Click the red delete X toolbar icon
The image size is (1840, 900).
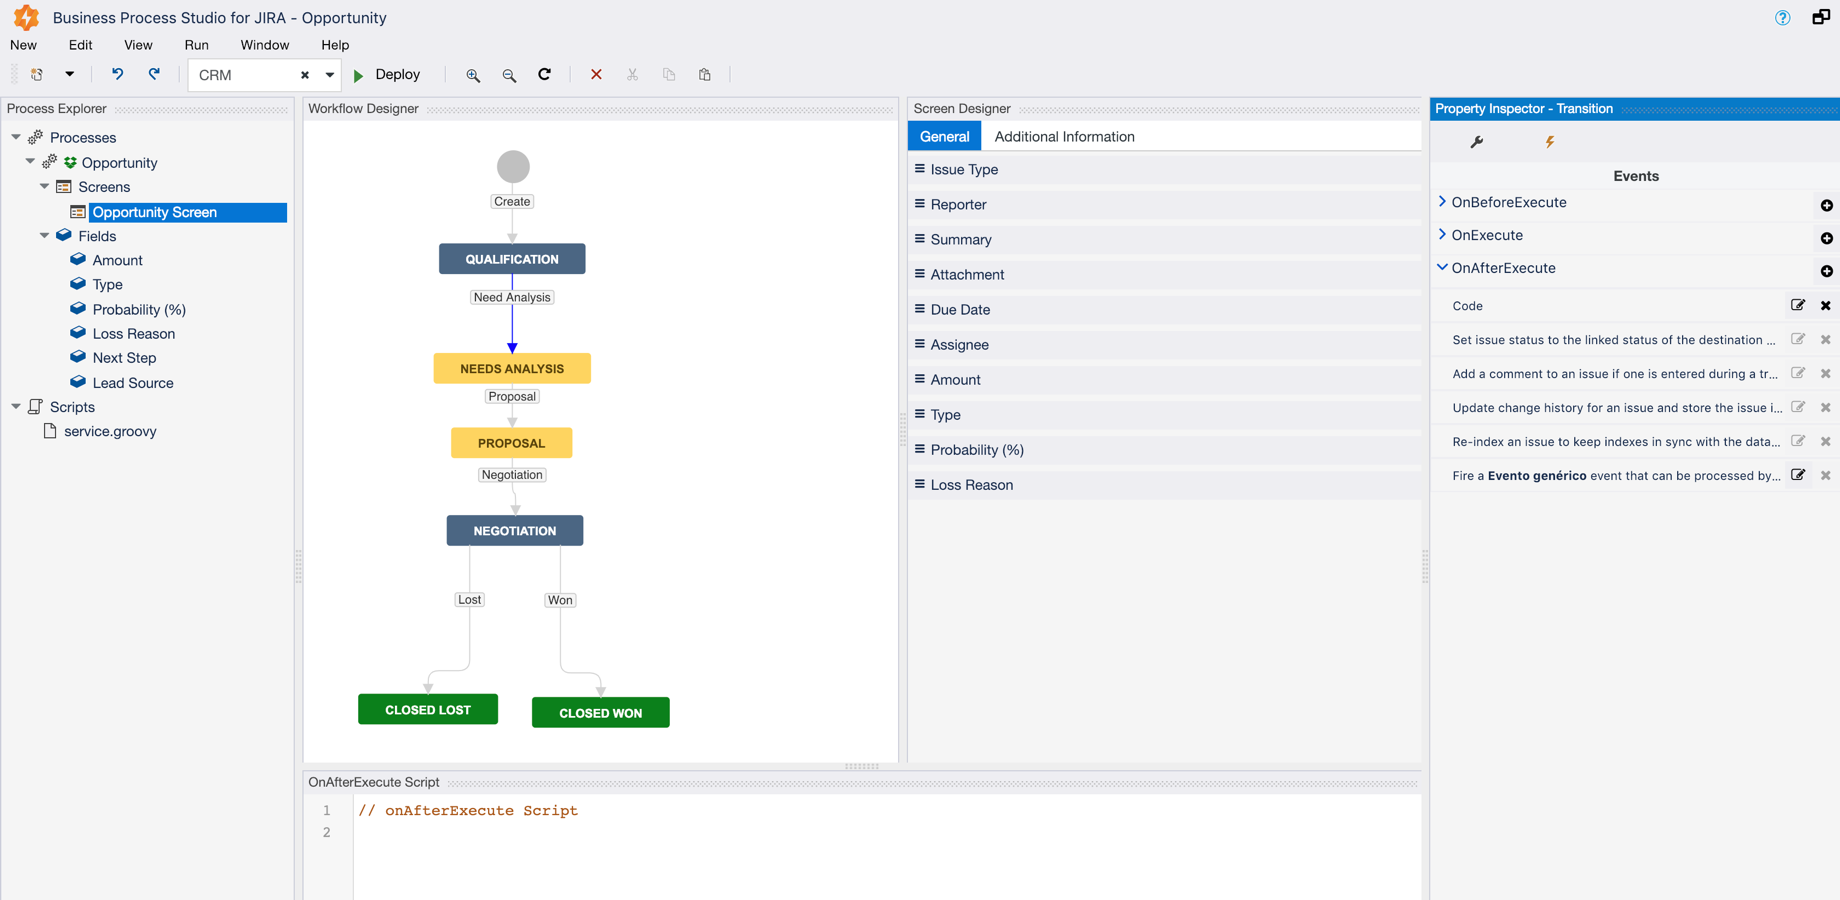[596, 74]
